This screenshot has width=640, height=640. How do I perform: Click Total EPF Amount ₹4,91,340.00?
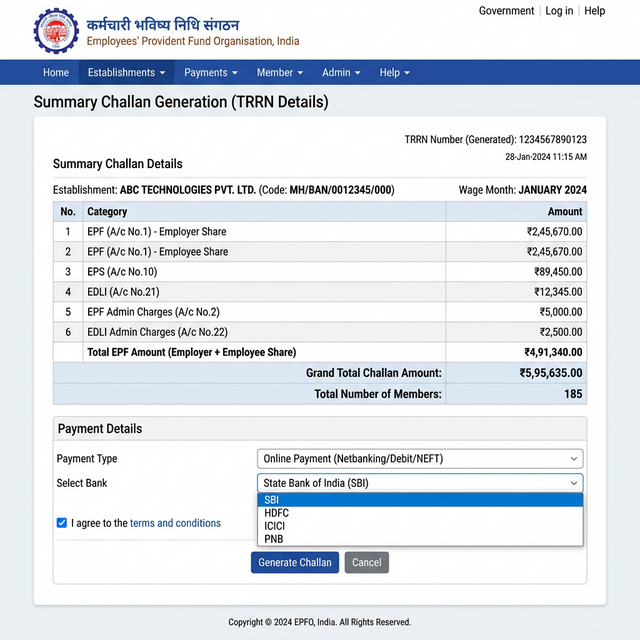pos(553,352)
